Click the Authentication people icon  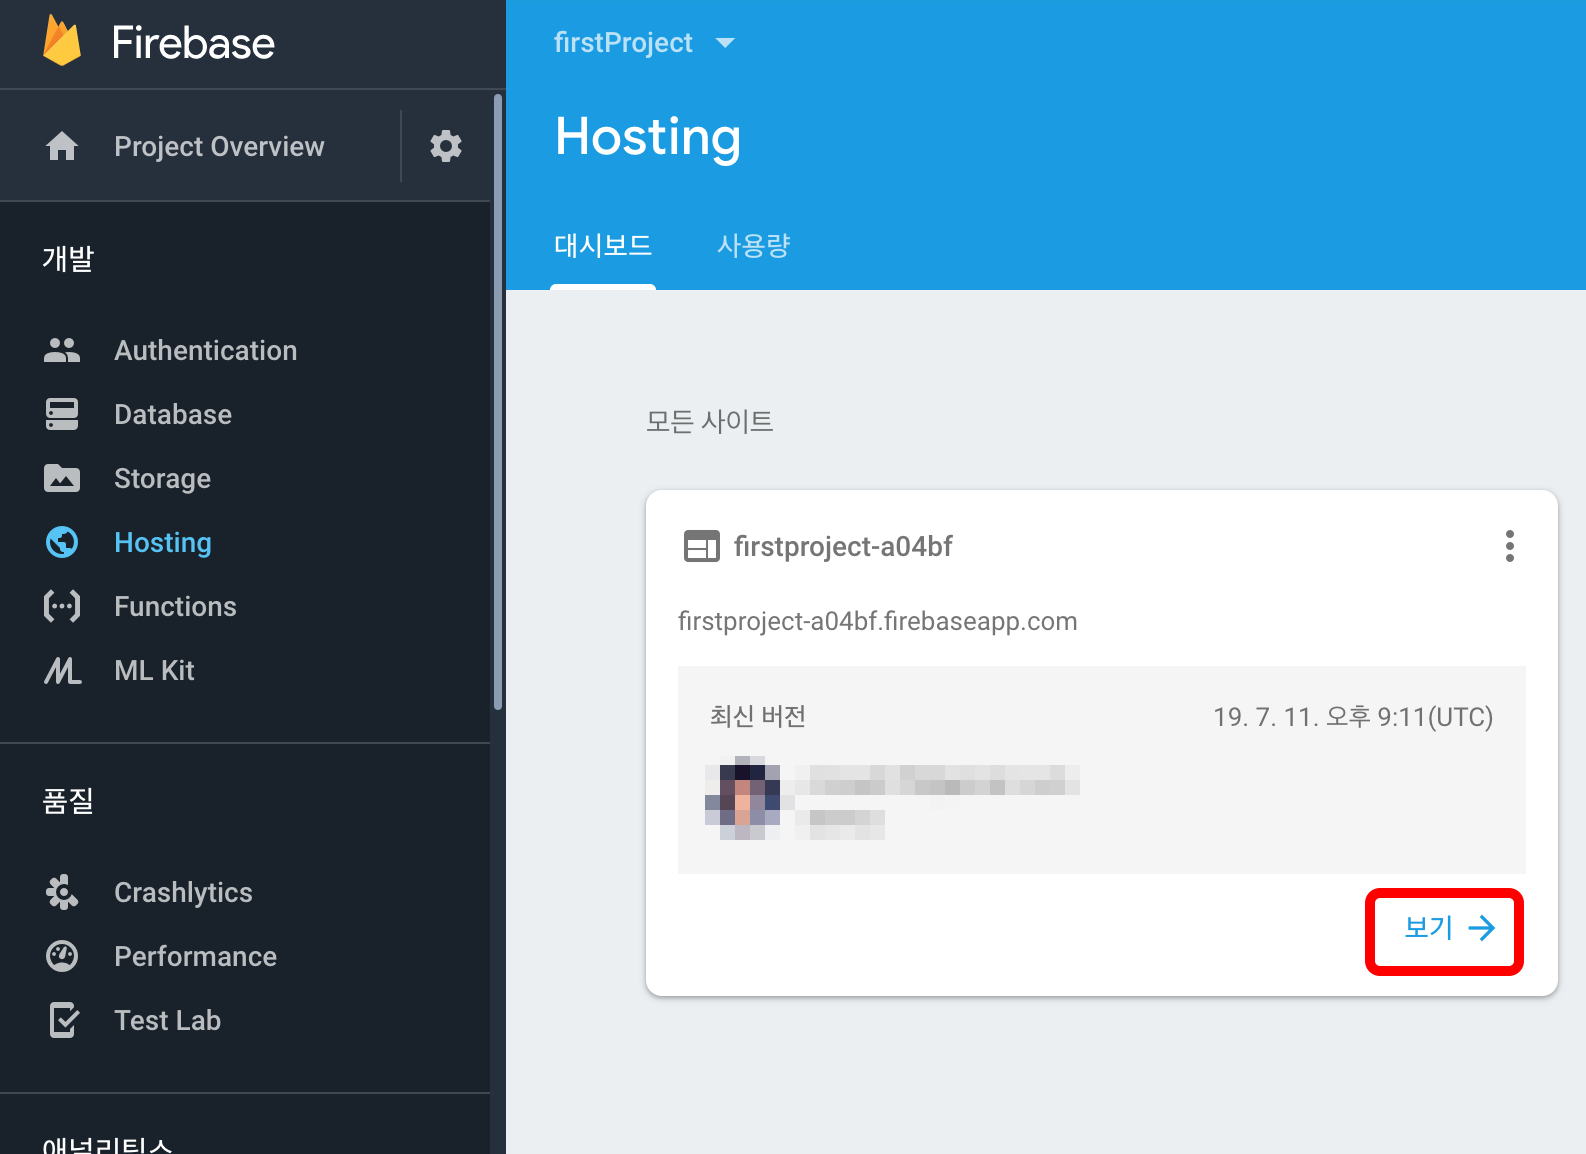pyautogui.click(x=62, y=350)
